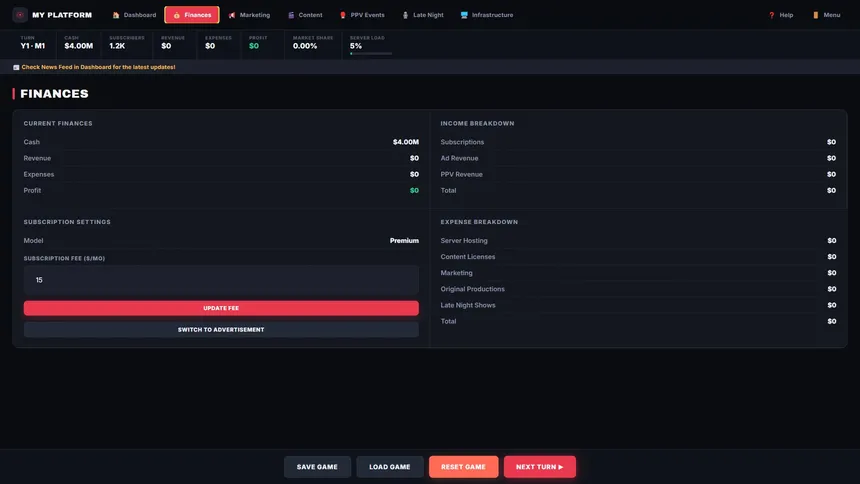Click the Income Breakdown heading
This screenshot has height=484, width=860.
(477, 123)
